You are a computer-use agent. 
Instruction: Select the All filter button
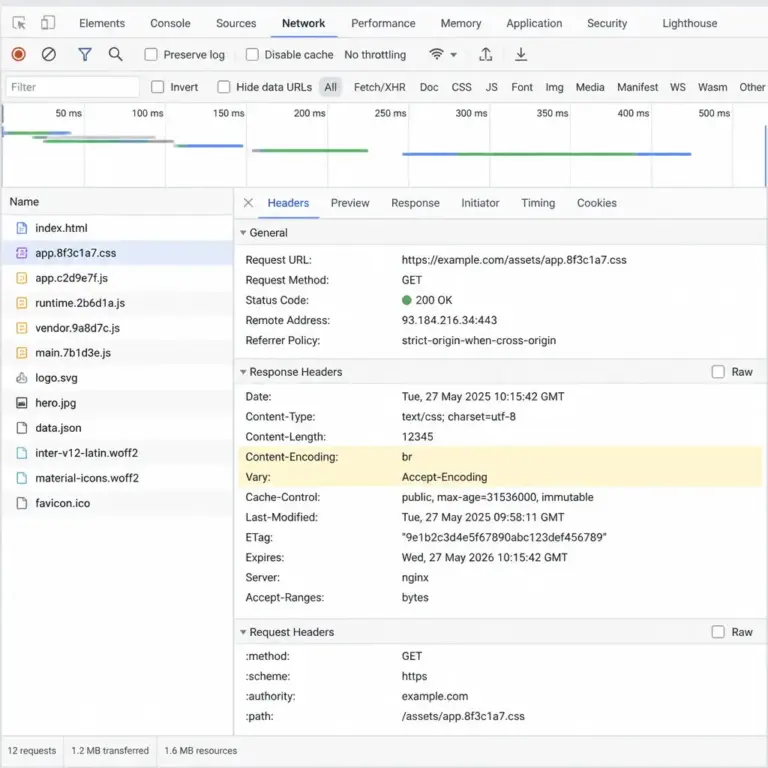point(330,87)
